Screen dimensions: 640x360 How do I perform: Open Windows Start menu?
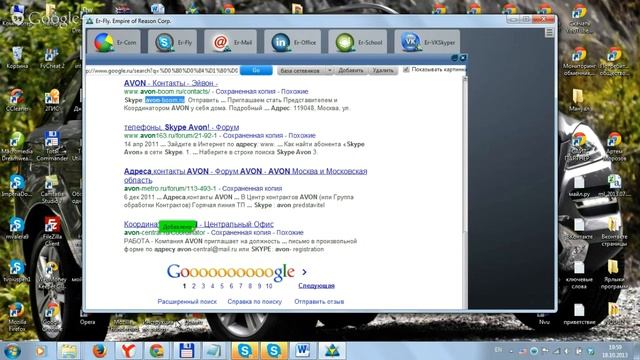point(11,351)
